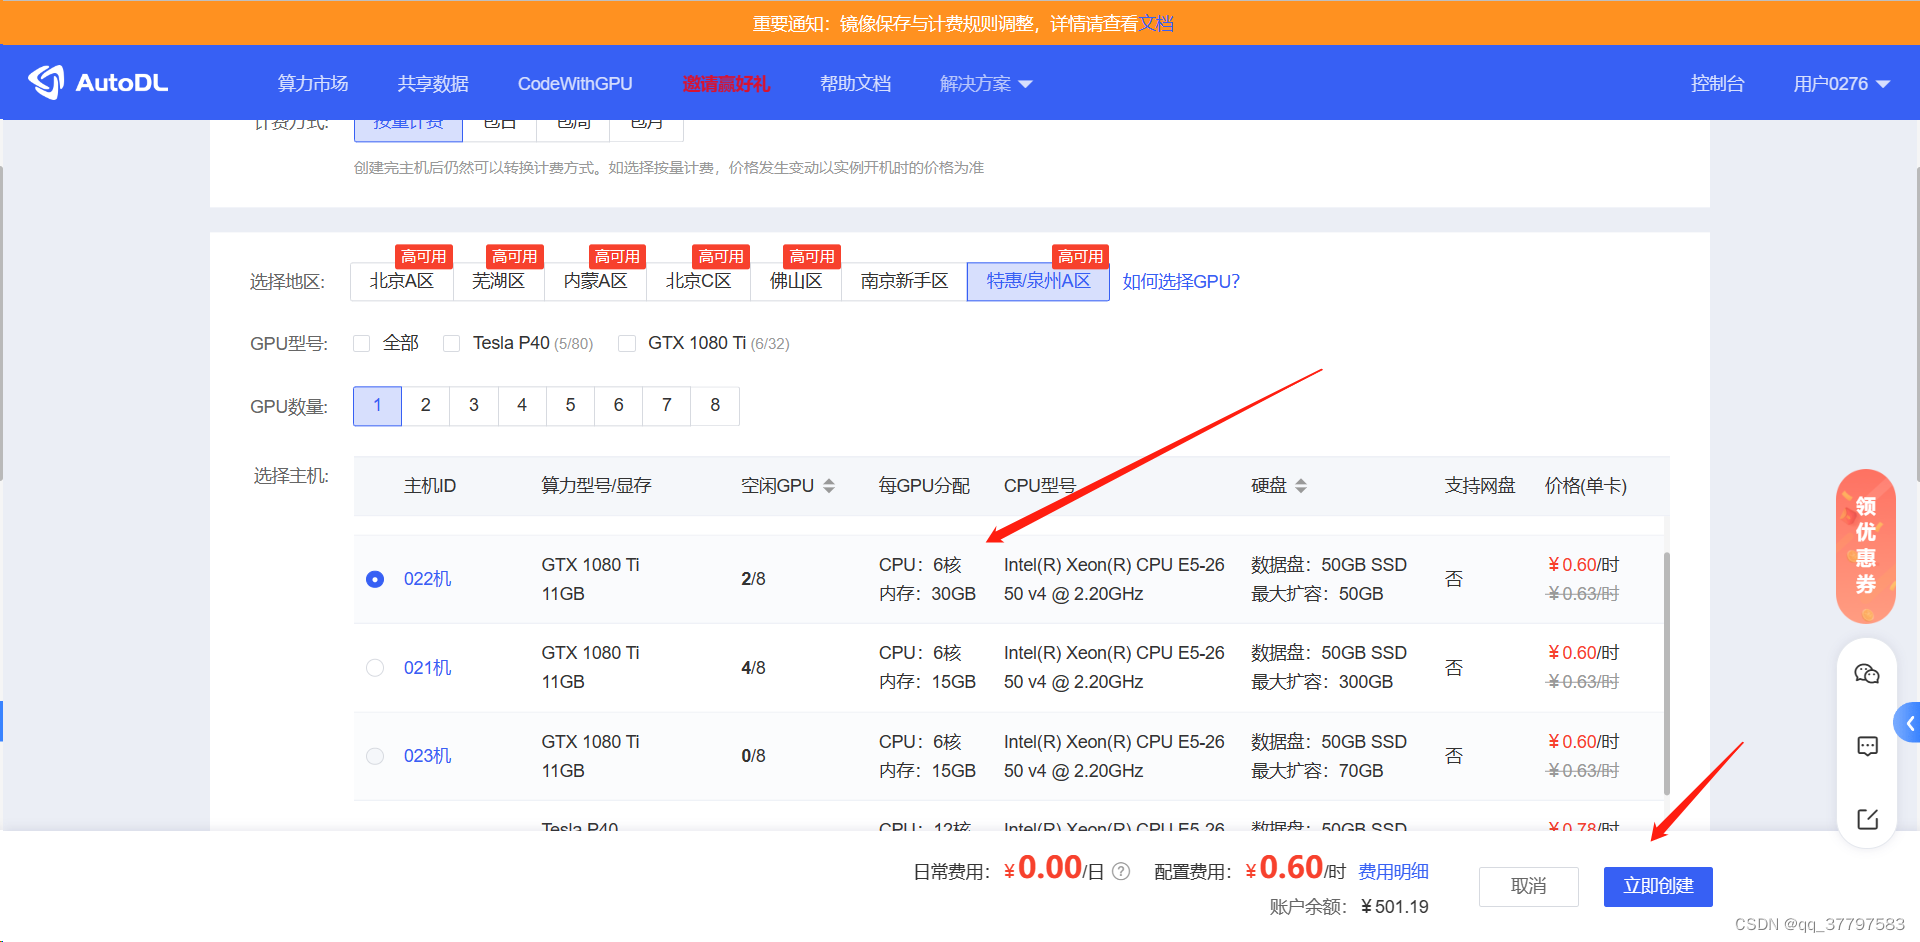Click the CPU型号 column header
This screenshot has width=1920, height=942.
(1040, 486)
